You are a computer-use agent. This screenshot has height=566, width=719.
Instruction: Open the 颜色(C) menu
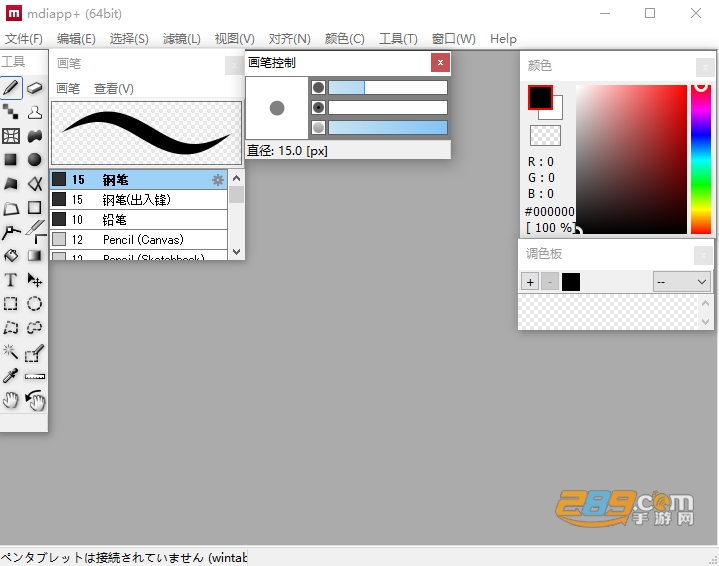point(344,39)
